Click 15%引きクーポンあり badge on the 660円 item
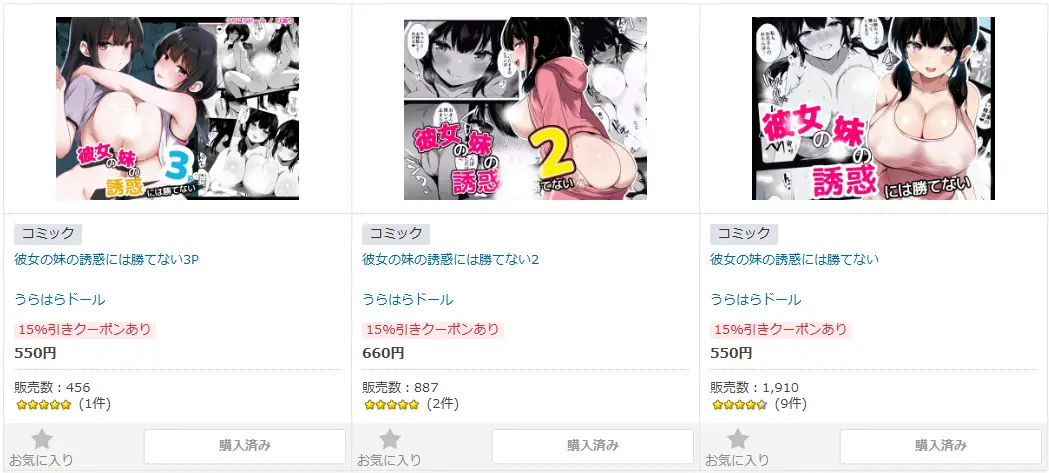 coord(433,330)
